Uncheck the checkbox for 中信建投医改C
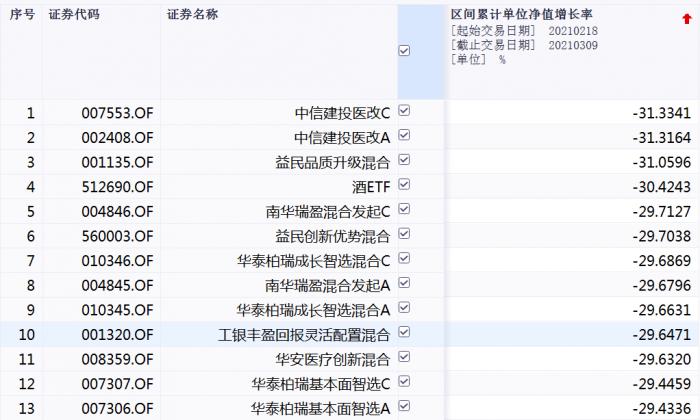 pyautogui.click(x=404, y=111)
